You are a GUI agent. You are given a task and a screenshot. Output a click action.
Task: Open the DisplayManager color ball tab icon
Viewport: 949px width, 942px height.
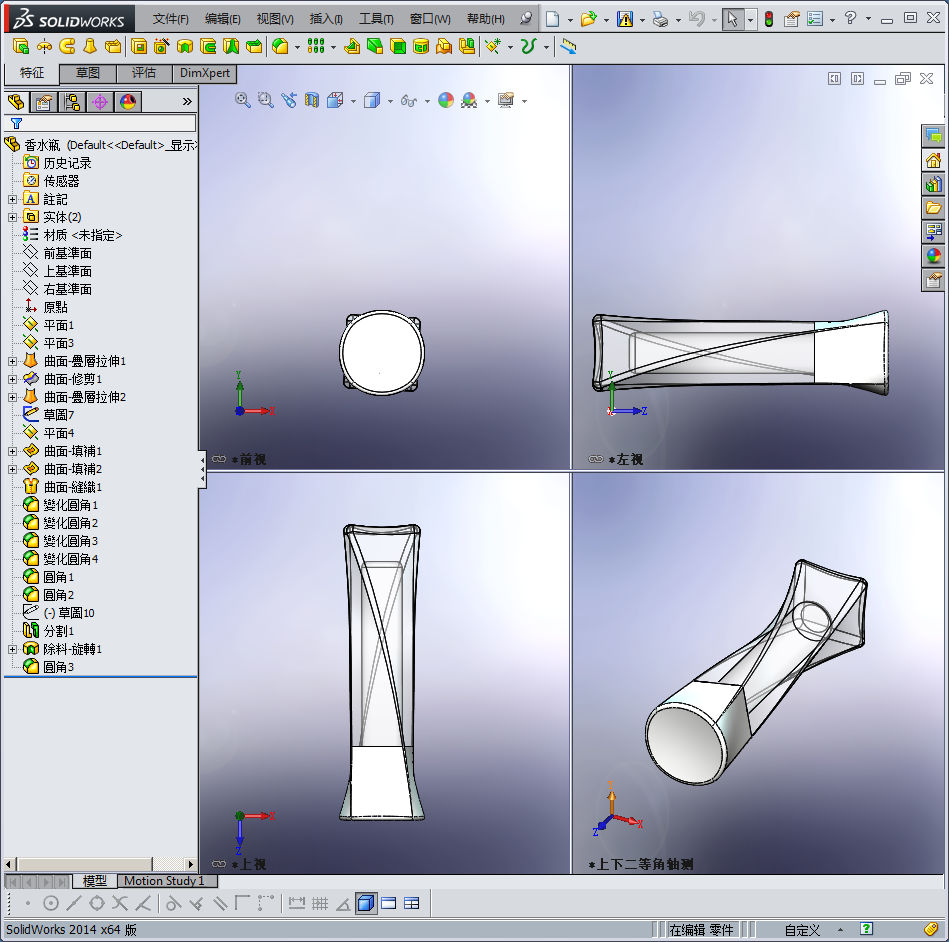(x=128, y=102)
